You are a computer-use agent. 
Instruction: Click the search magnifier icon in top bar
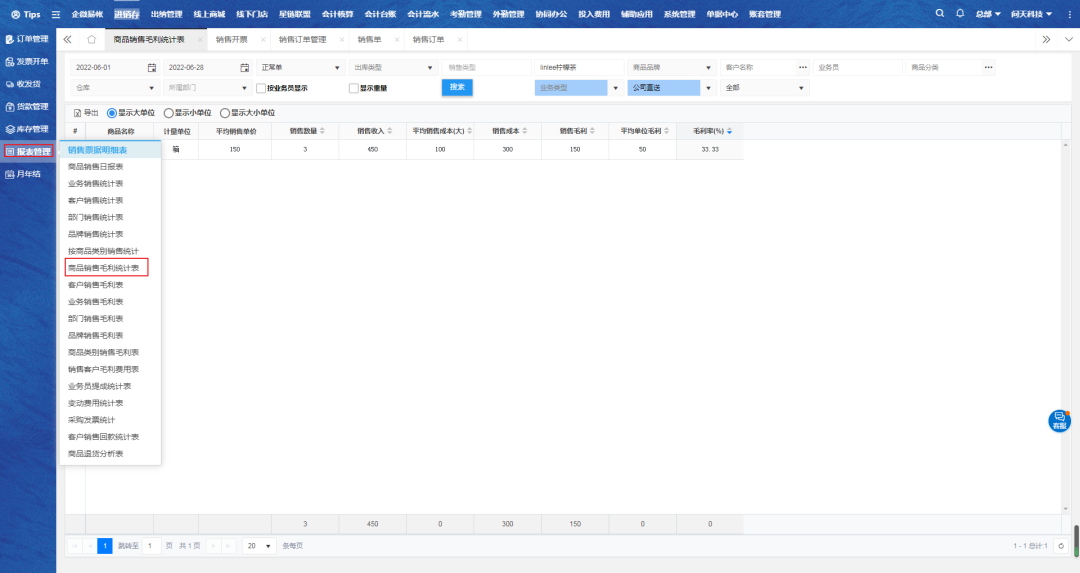[939, 14]
